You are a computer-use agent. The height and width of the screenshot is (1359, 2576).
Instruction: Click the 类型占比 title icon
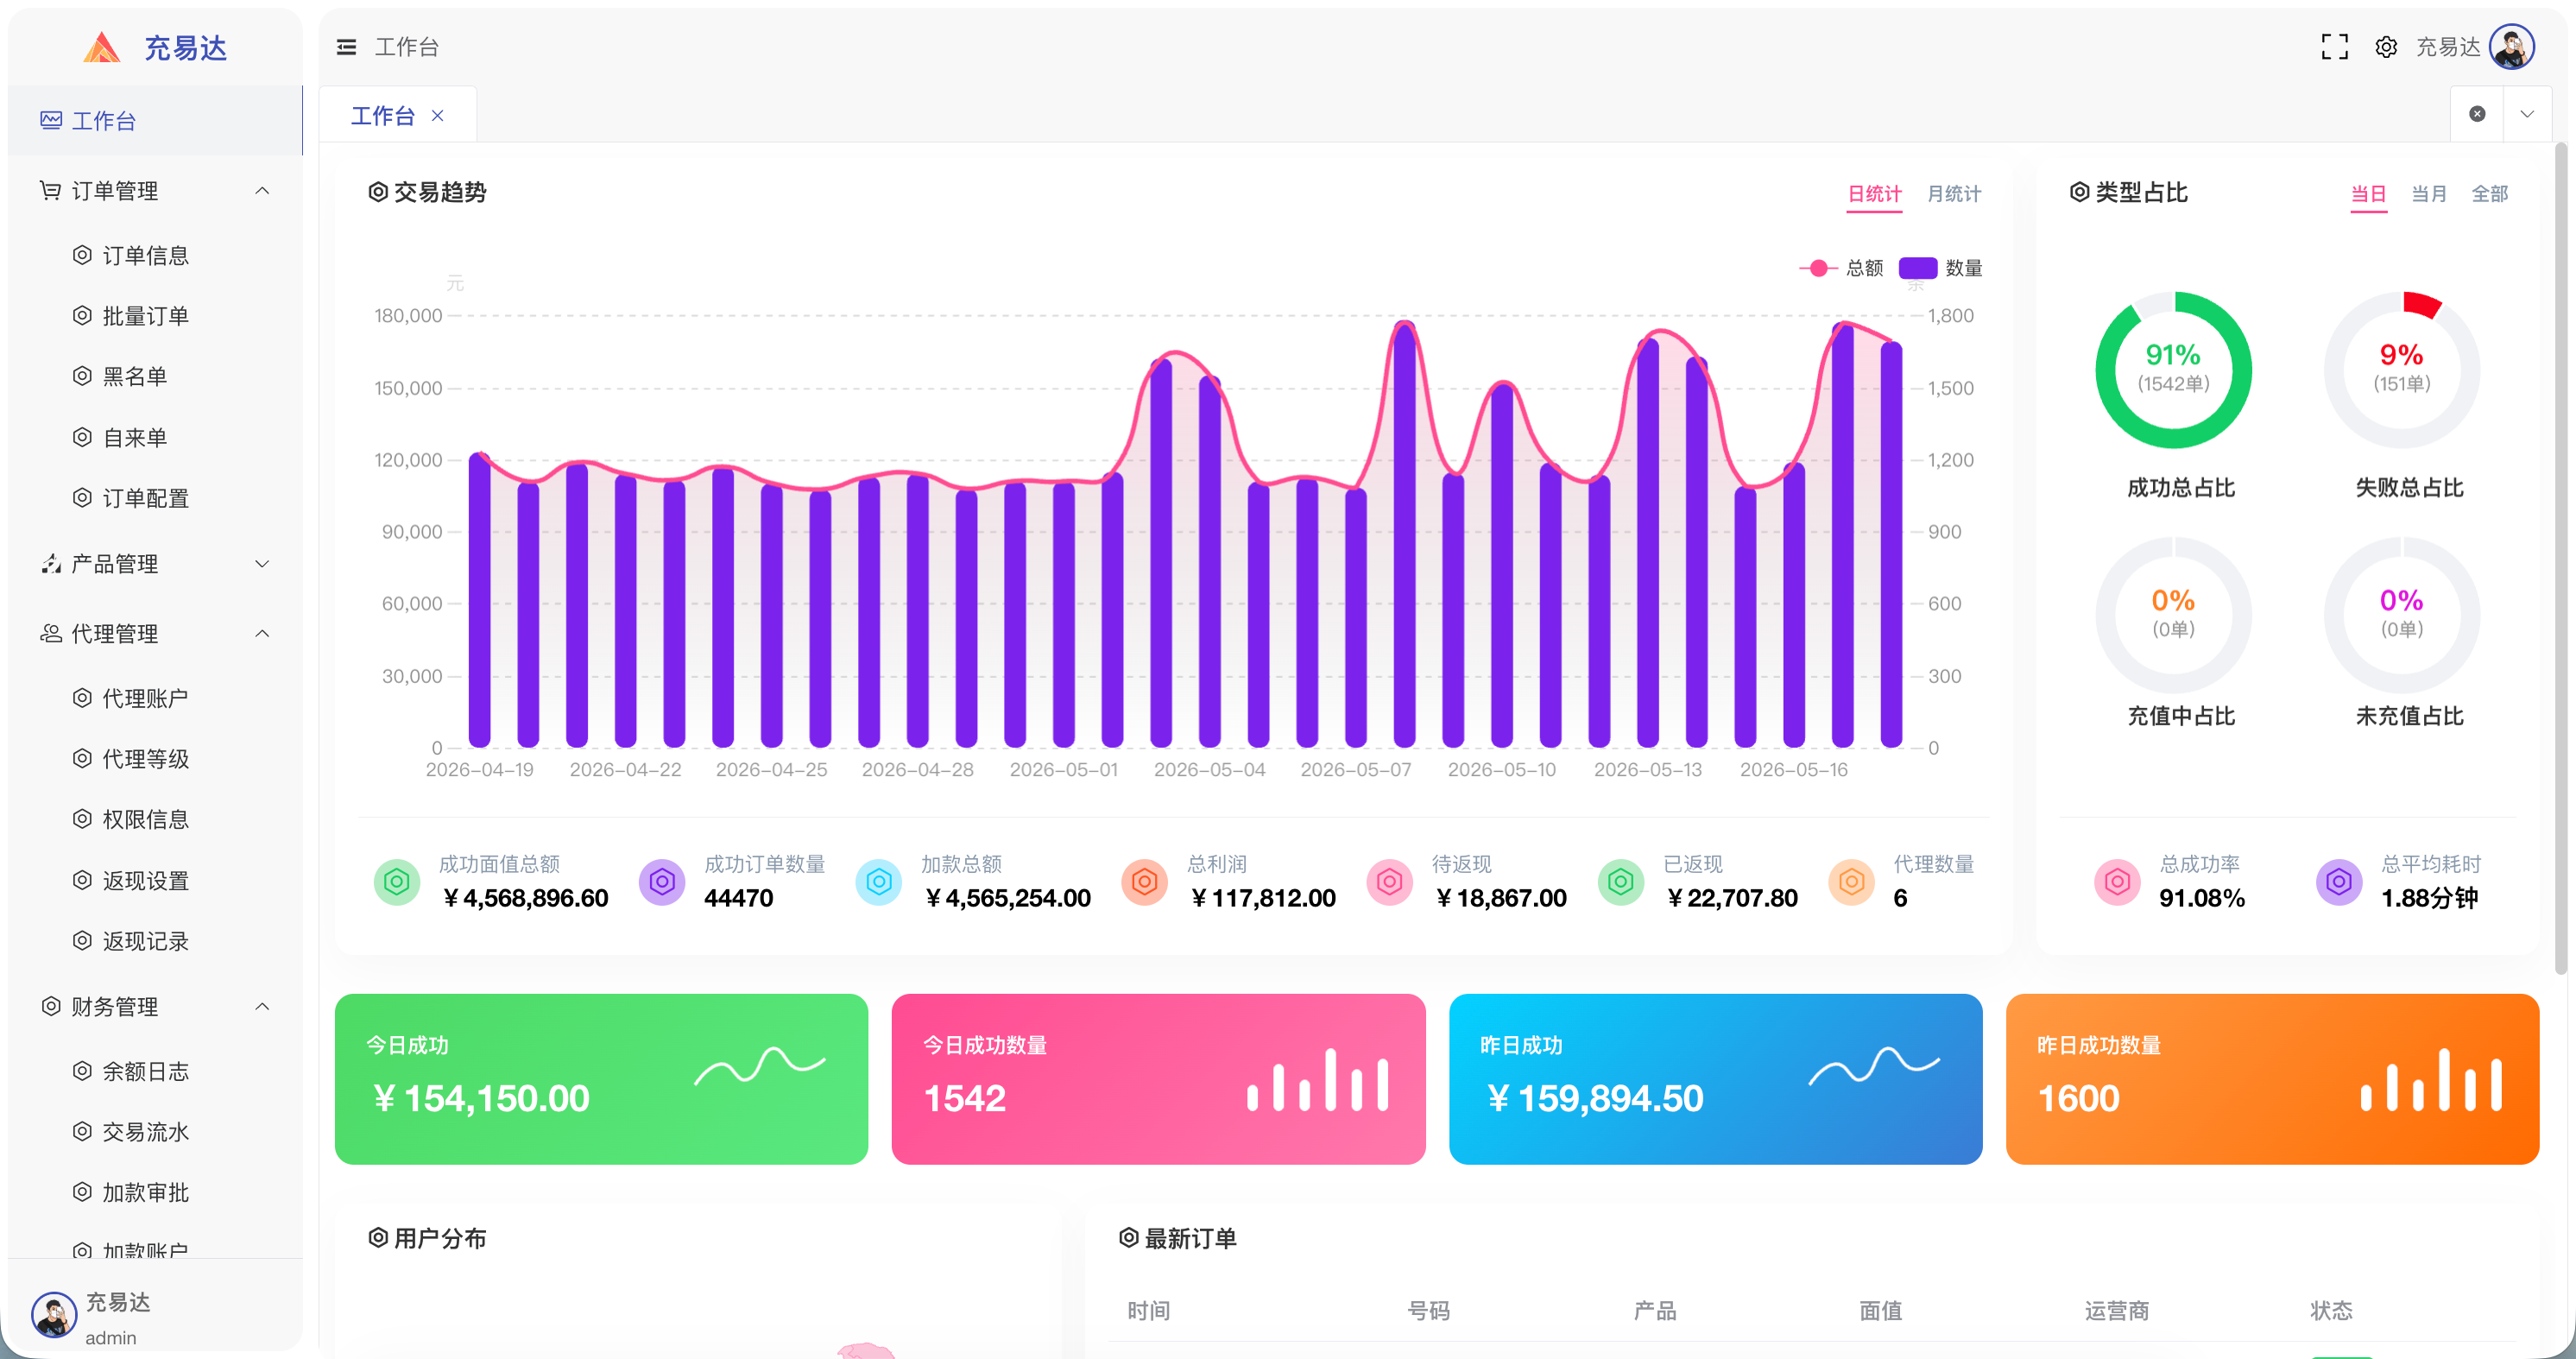coord(2079,192)
